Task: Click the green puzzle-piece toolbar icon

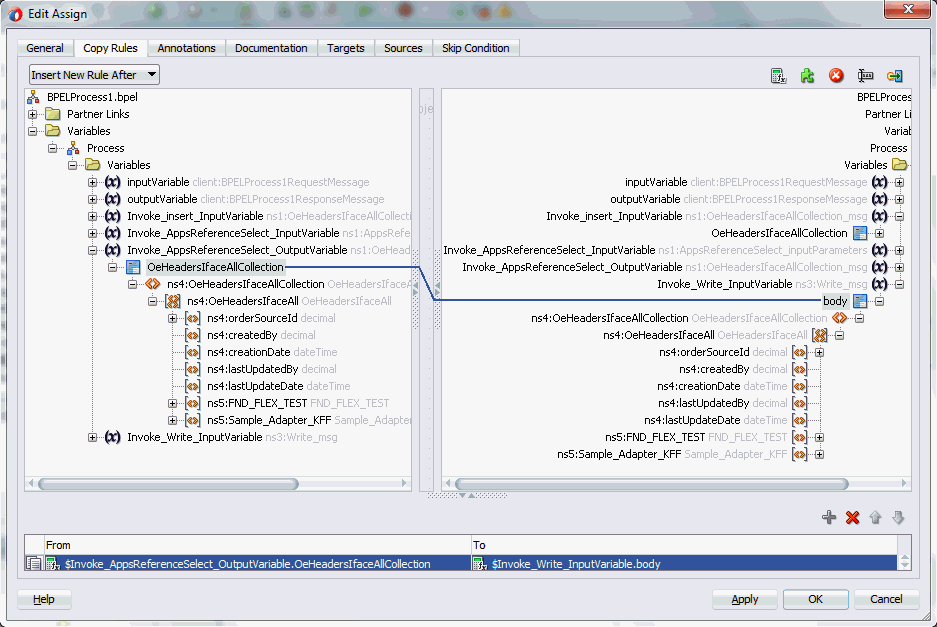Action: click(807, 76)
